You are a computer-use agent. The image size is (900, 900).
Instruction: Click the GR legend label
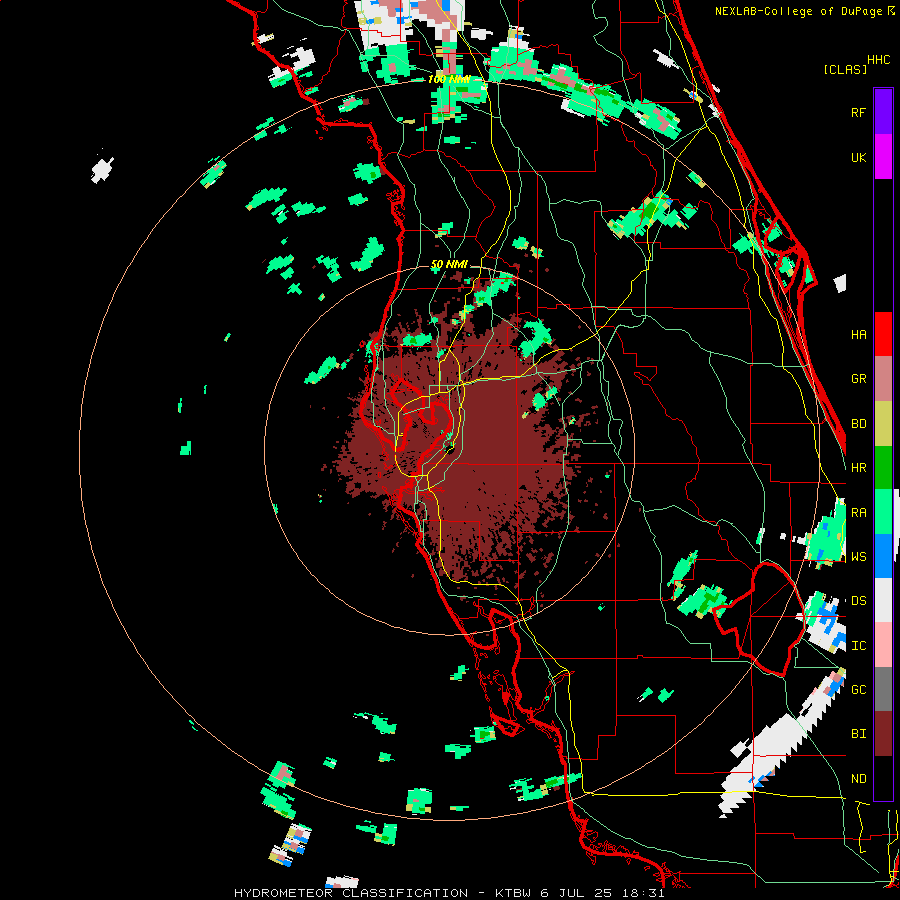click(x=858, y=379)
